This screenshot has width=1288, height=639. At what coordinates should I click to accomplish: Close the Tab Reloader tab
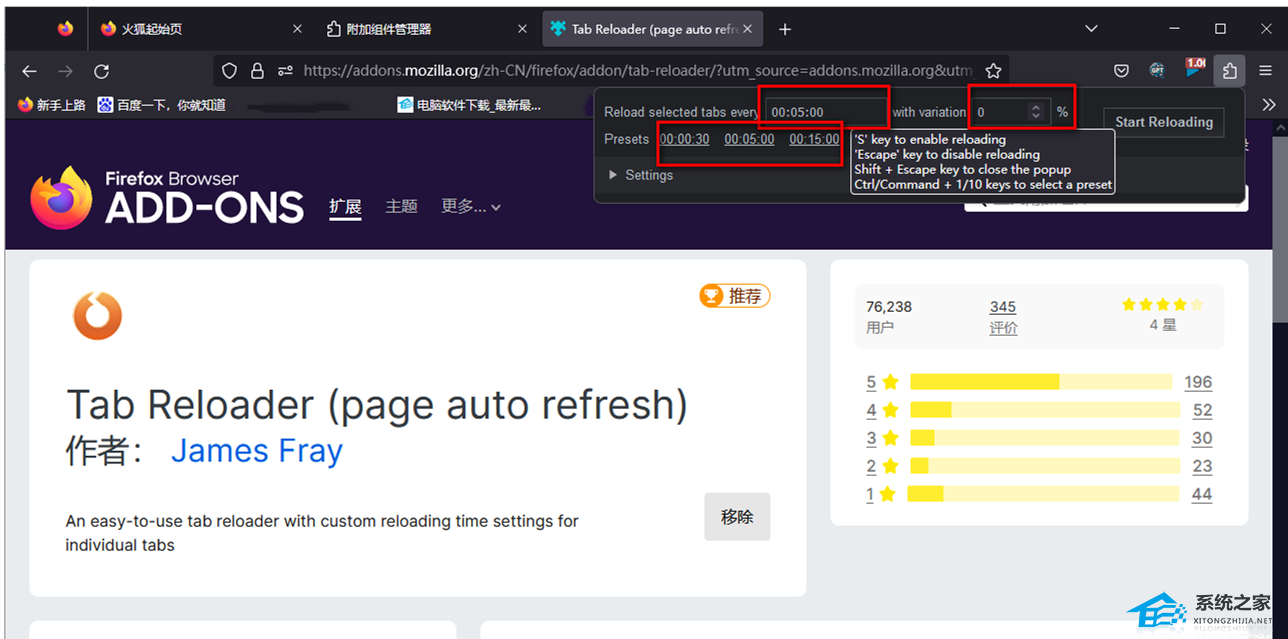pos(747,29)
